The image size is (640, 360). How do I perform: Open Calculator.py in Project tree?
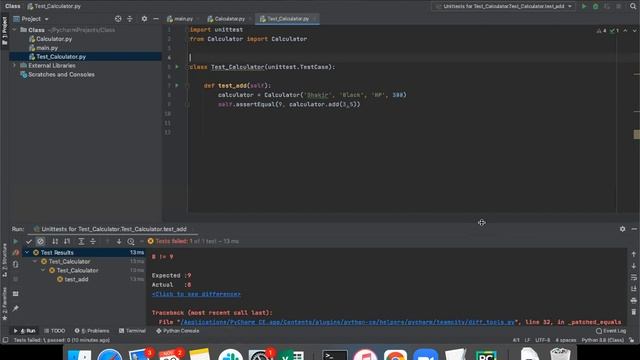[50, 39]
